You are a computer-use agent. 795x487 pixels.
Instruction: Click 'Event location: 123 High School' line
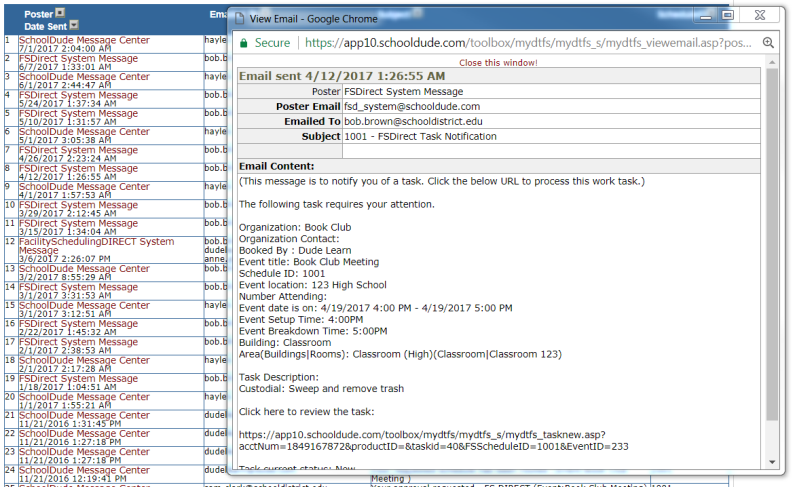[x=313, y=285]
